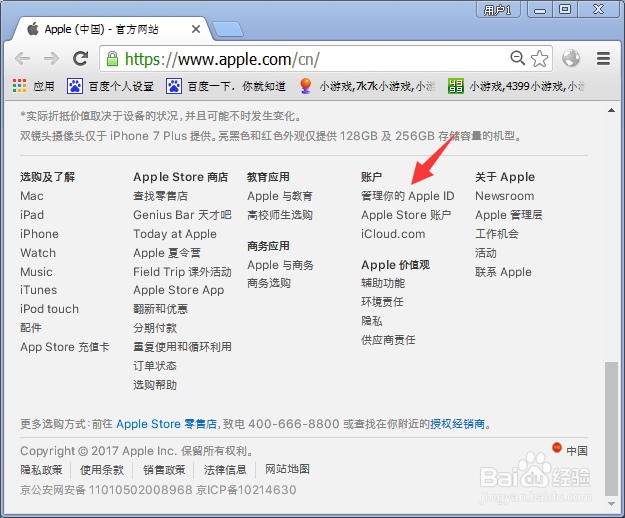
Task: Go to the iPad footer link
Action: point(32,215)
